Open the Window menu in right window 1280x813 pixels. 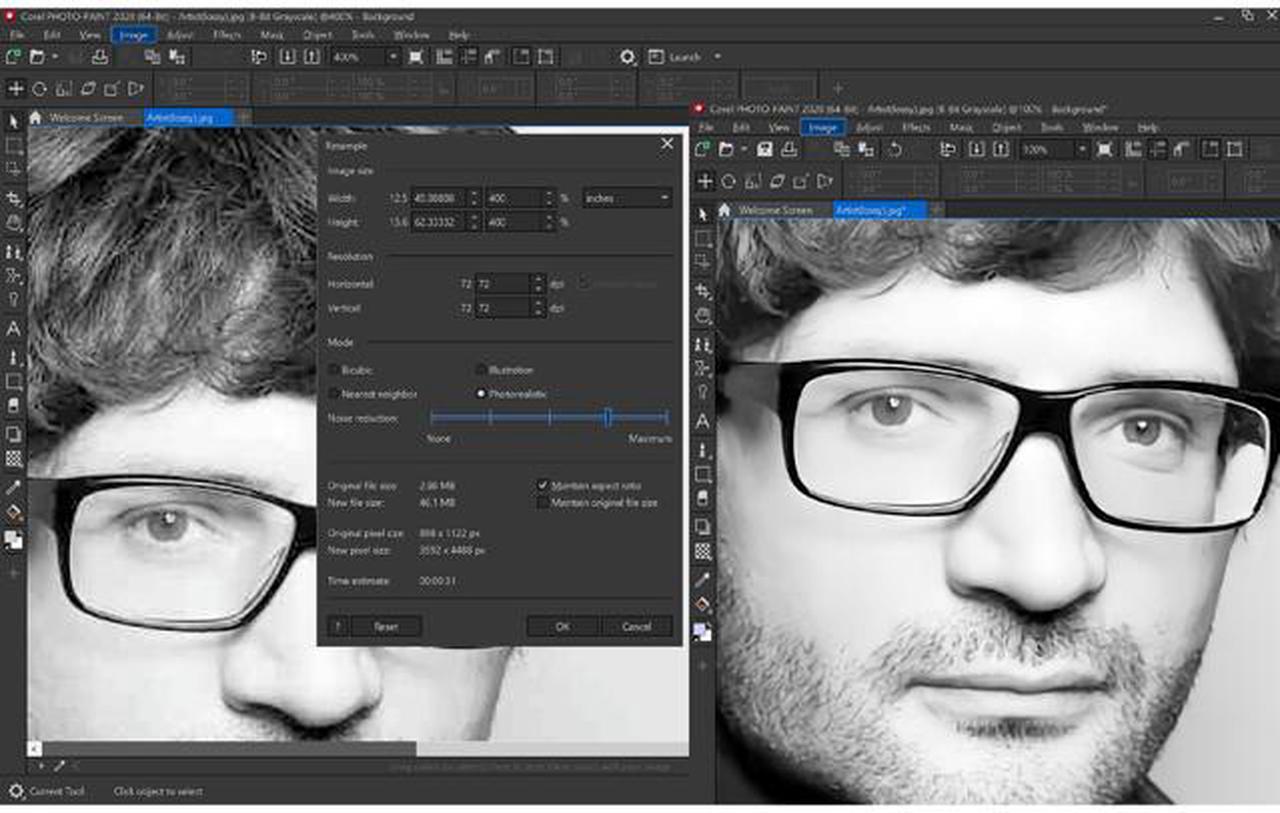point(1100,128)
